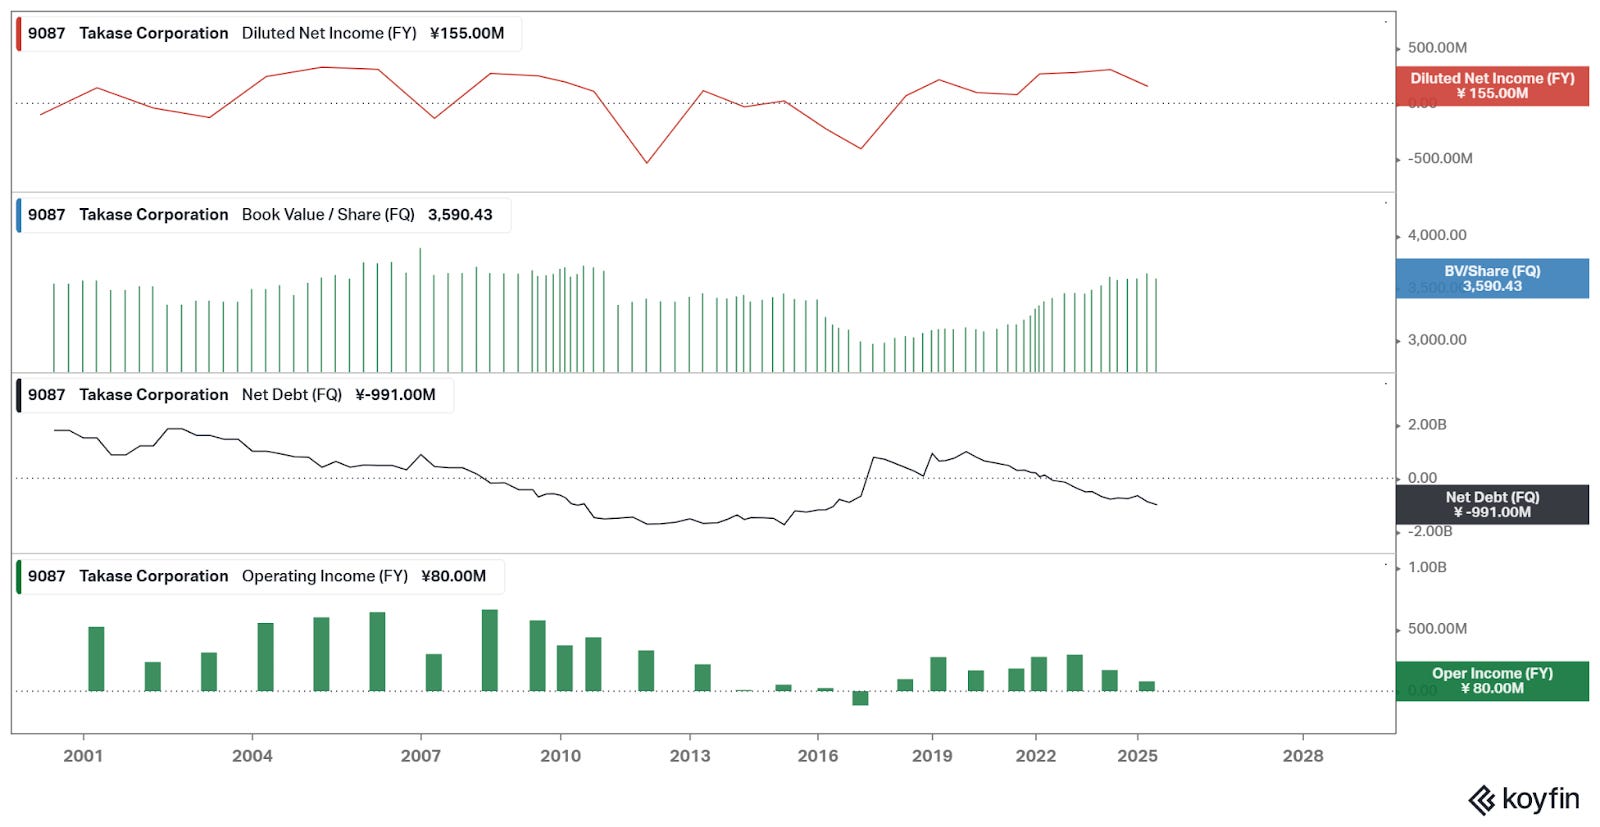Select the blue BV/Share (FQ) value tag

[1492, 278]
